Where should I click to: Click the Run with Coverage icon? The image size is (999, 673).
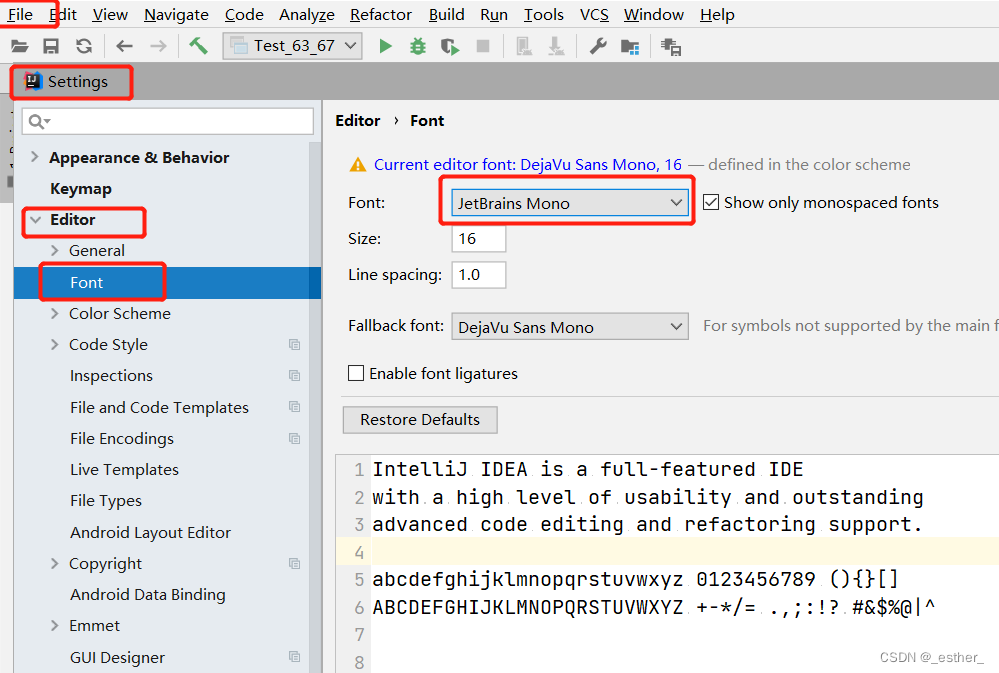[x=450, y=47]
